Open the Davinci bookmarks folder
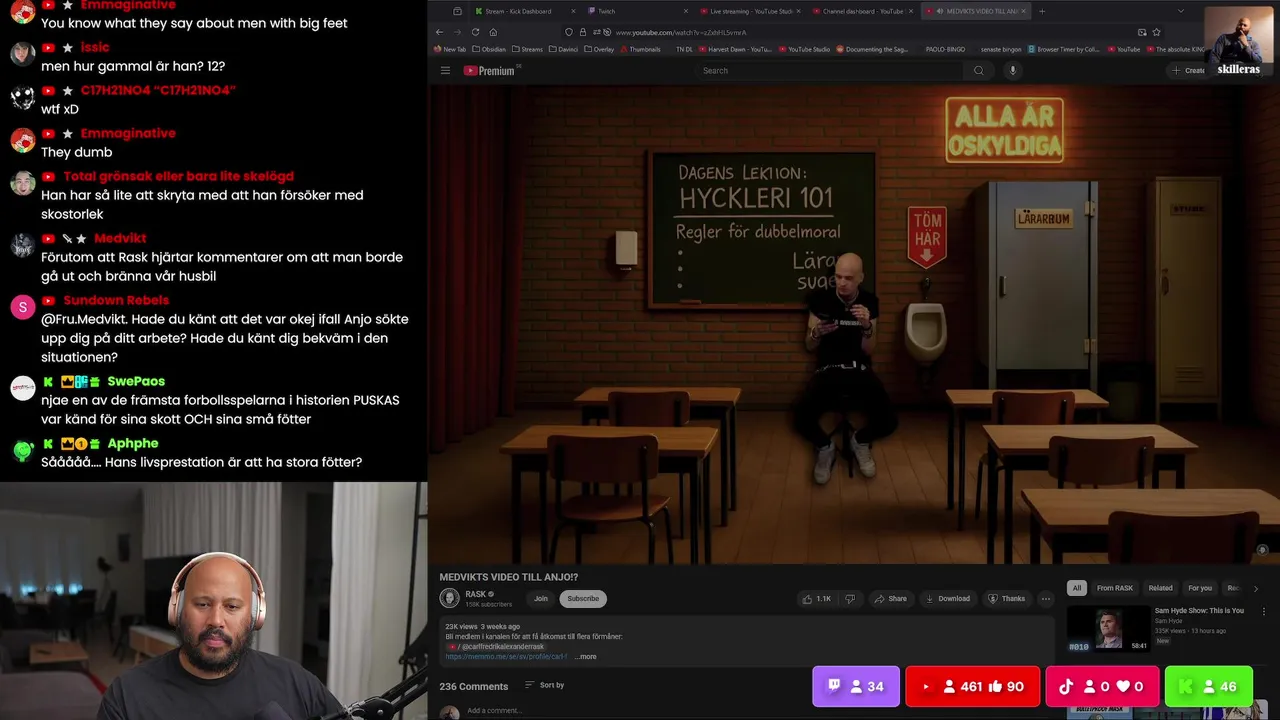1280x720 pixels. (563, 49)
